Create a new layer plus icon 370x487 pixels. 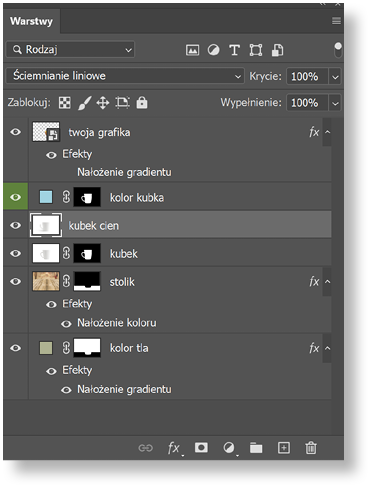tap(284, 448)
